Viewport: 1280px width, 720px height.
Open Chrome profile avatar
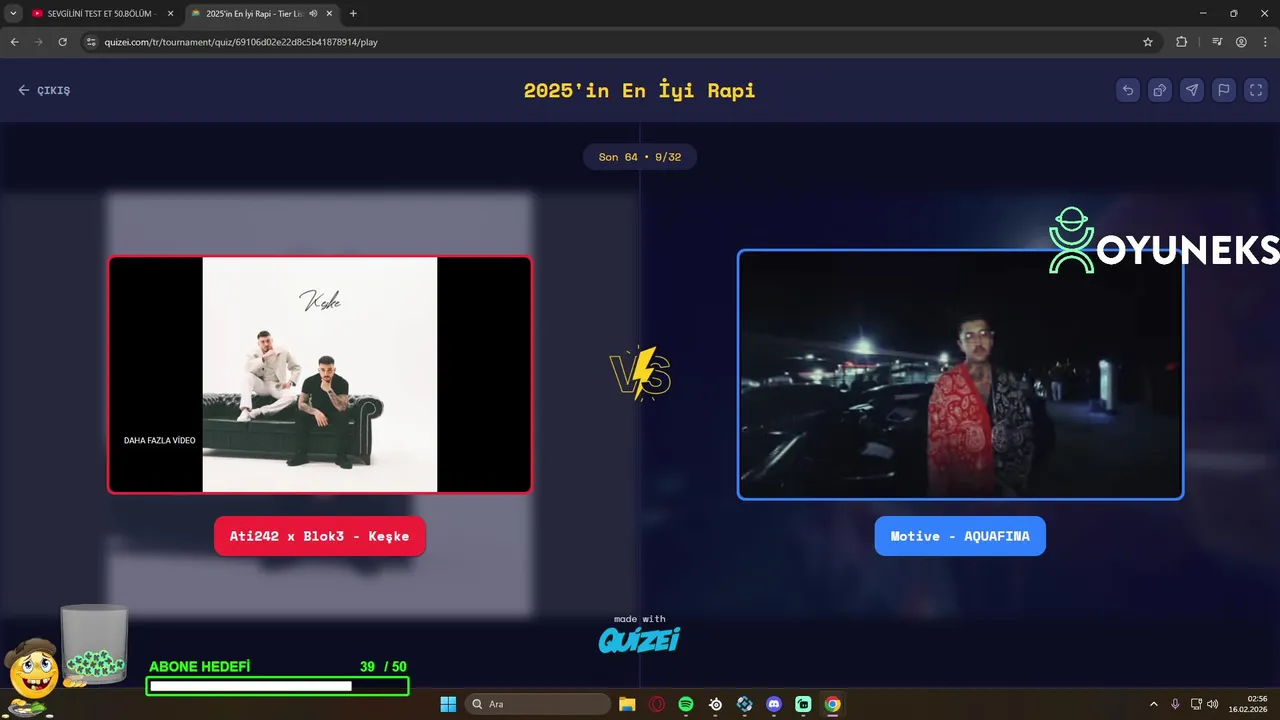pyautogui.click(x=1241, y=42)
